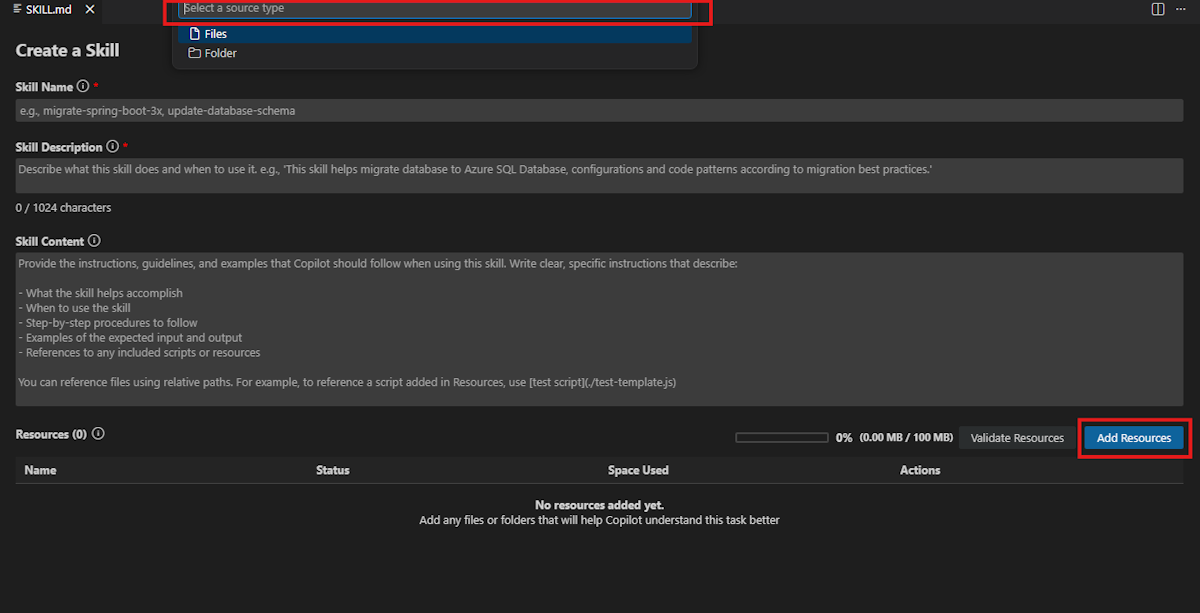Click the Status column header
Screen dimensions: 1200x613
(x=333, y=470)
